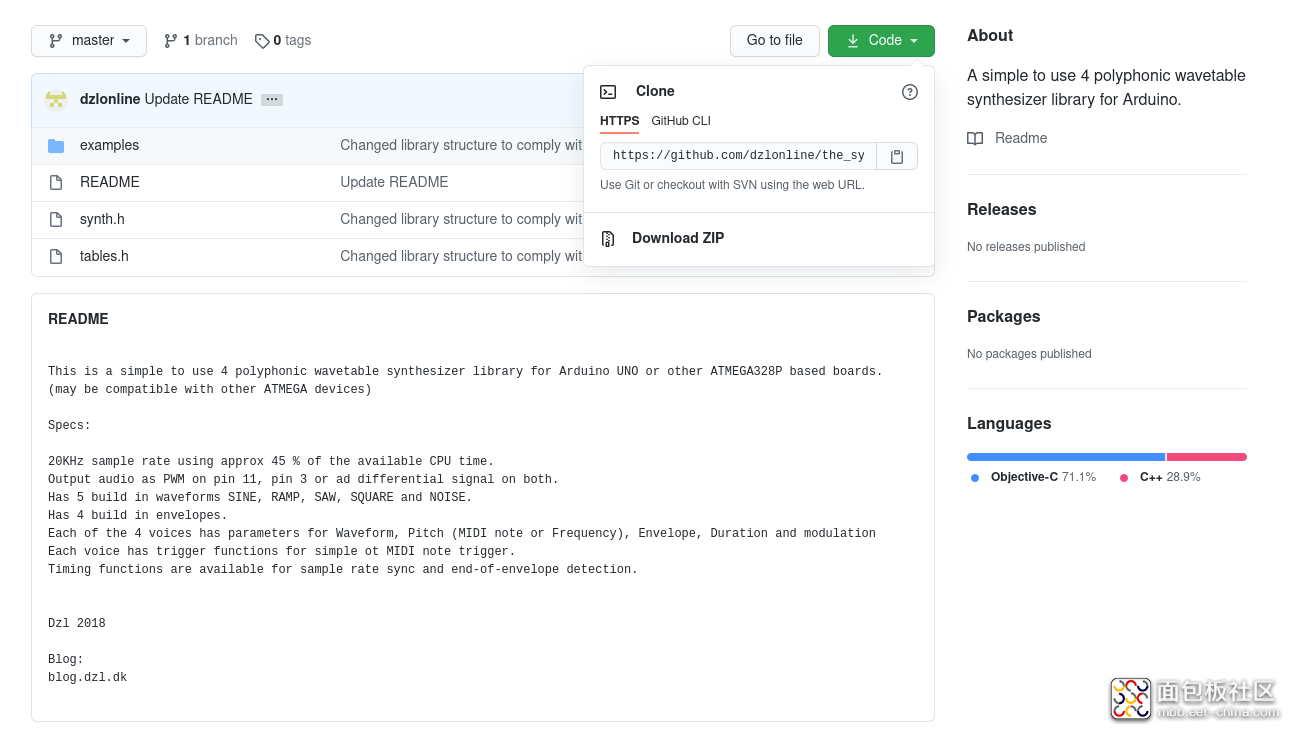Click the 'Use Git or checkout with SVN' hint text
Screen dimensions: 1289x730
[732, 185]
